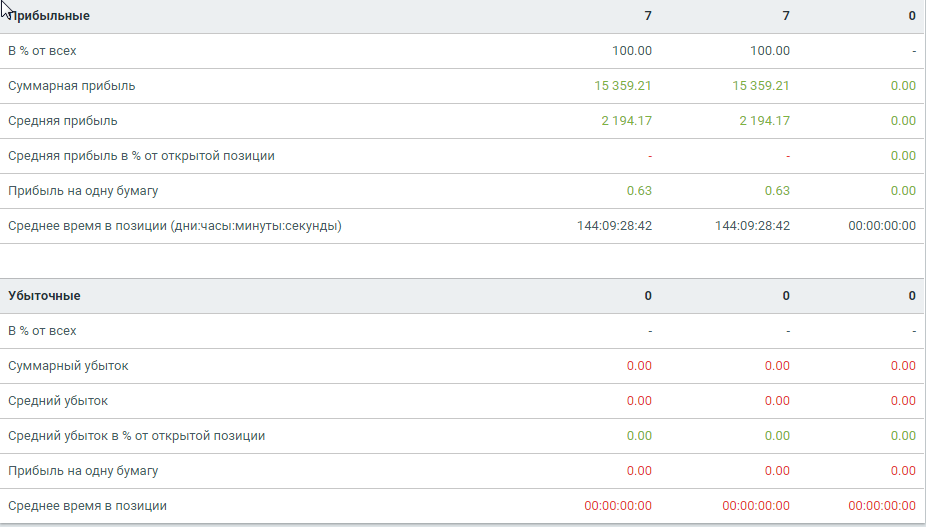Click first 2 194.17 average profit value
926x527 pixels.
[x=627, y=121]
